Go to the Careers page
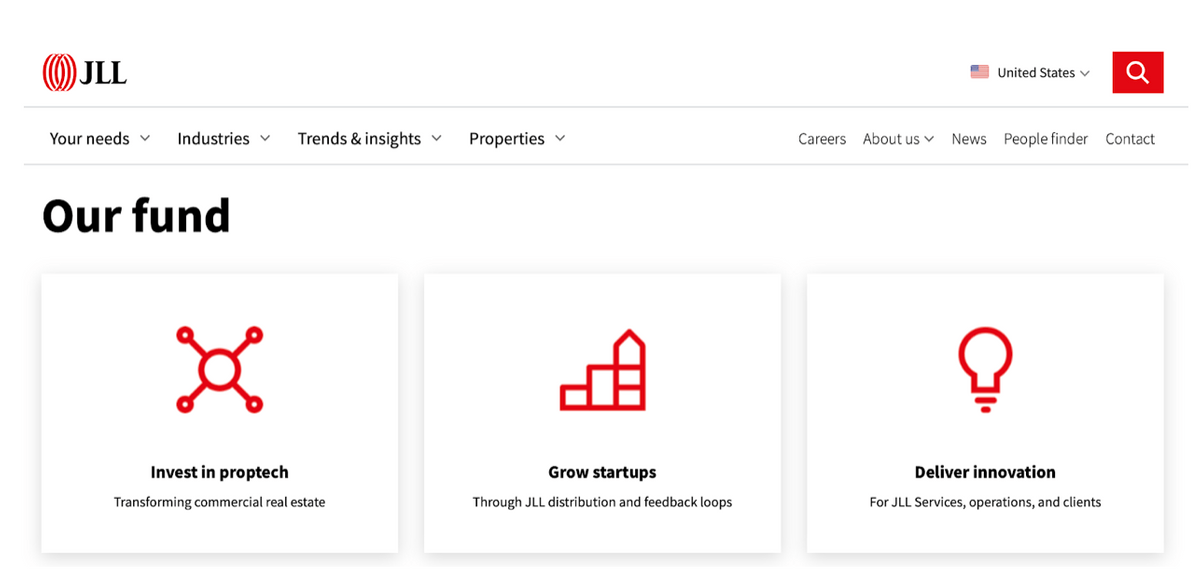The height and width of the screenshot is (582, 1200). [x=822, y=139]
